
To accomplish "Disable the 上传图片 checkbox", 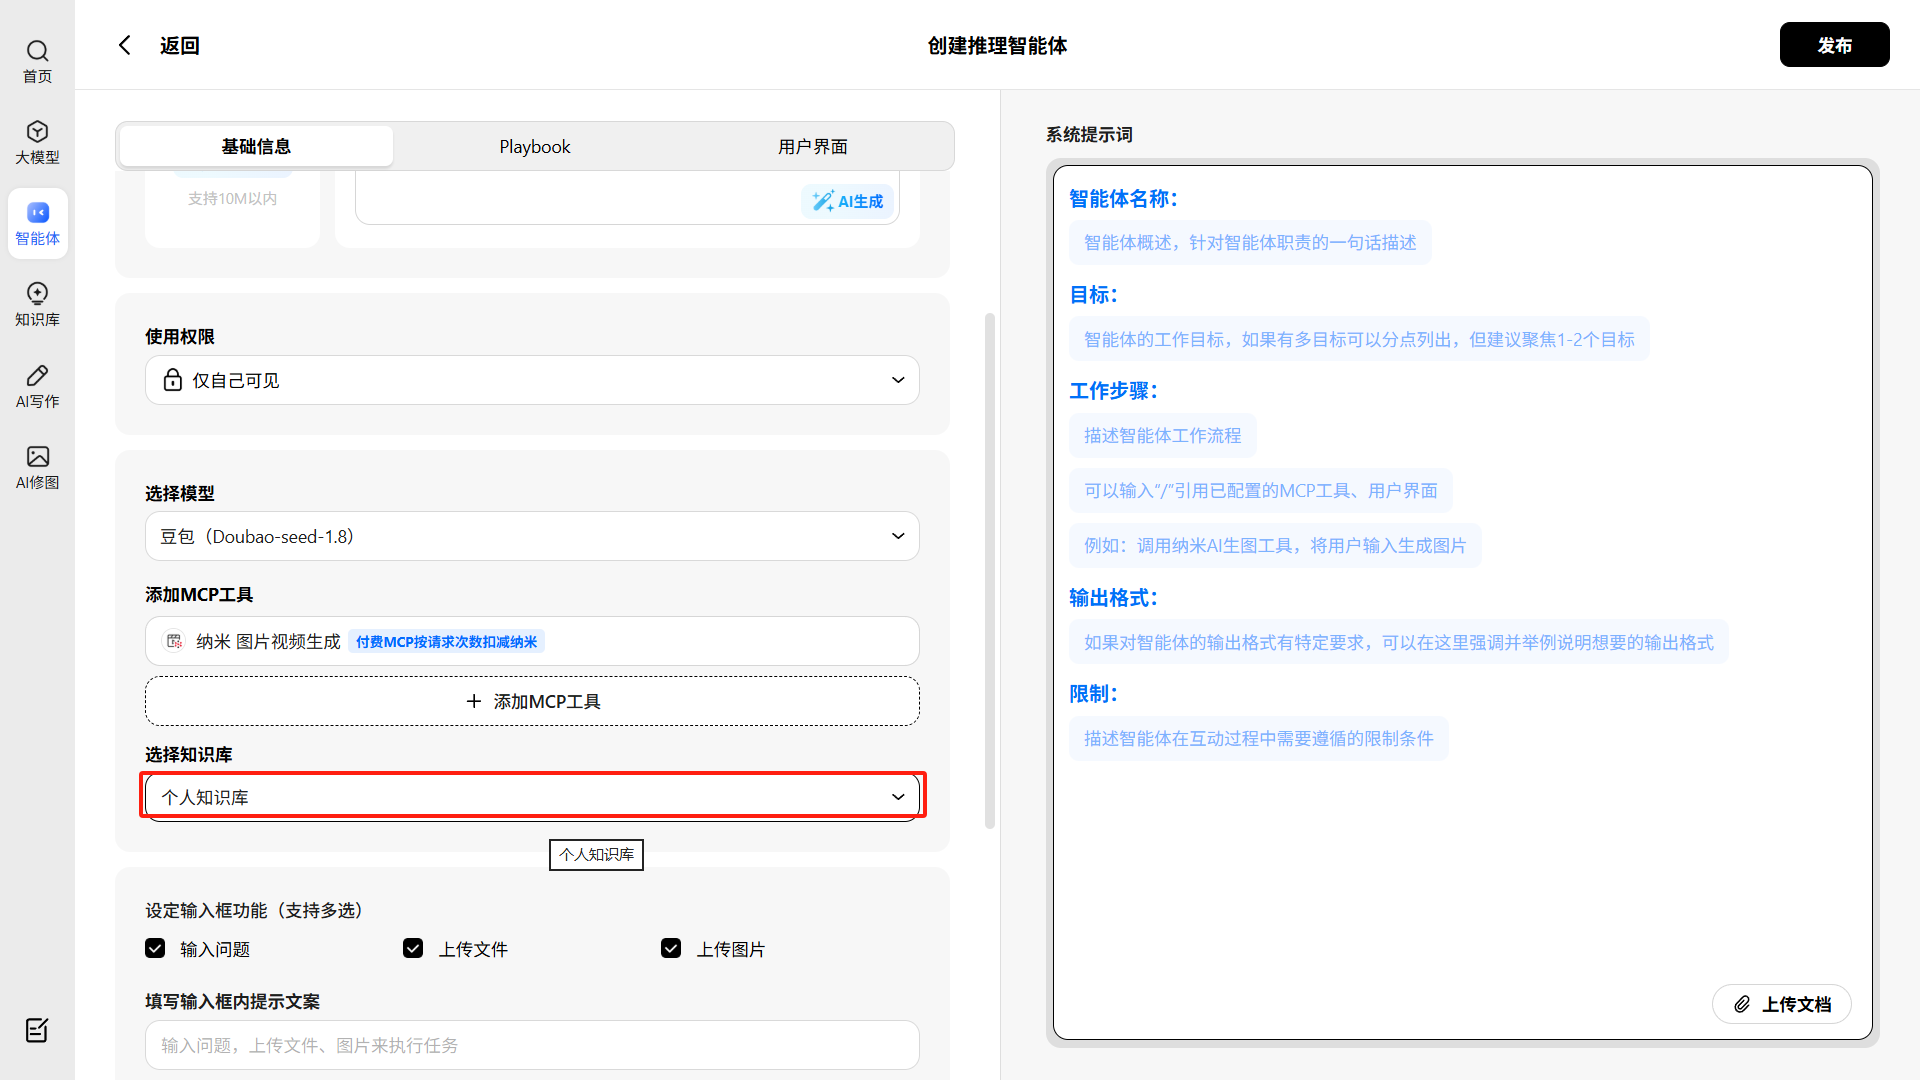I will pyautogui.click(x=671, y=948).
